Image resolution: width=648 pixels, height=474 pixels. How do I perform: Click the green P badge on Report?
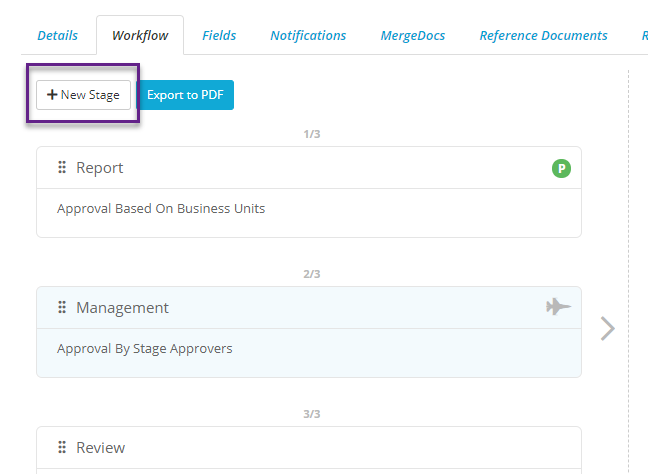coord(561,169)
